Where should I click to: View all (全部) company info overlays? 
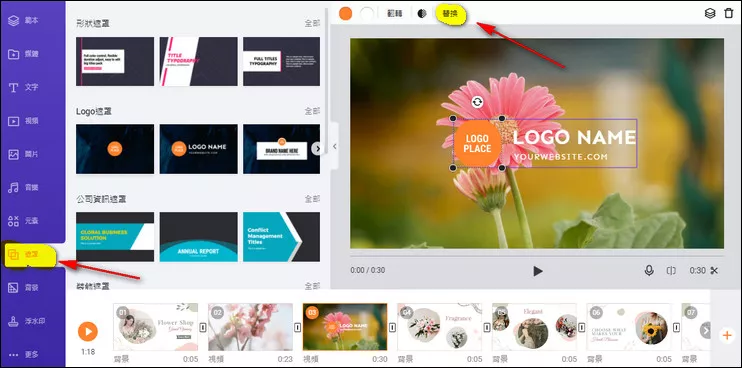click(x=312, y=199)
